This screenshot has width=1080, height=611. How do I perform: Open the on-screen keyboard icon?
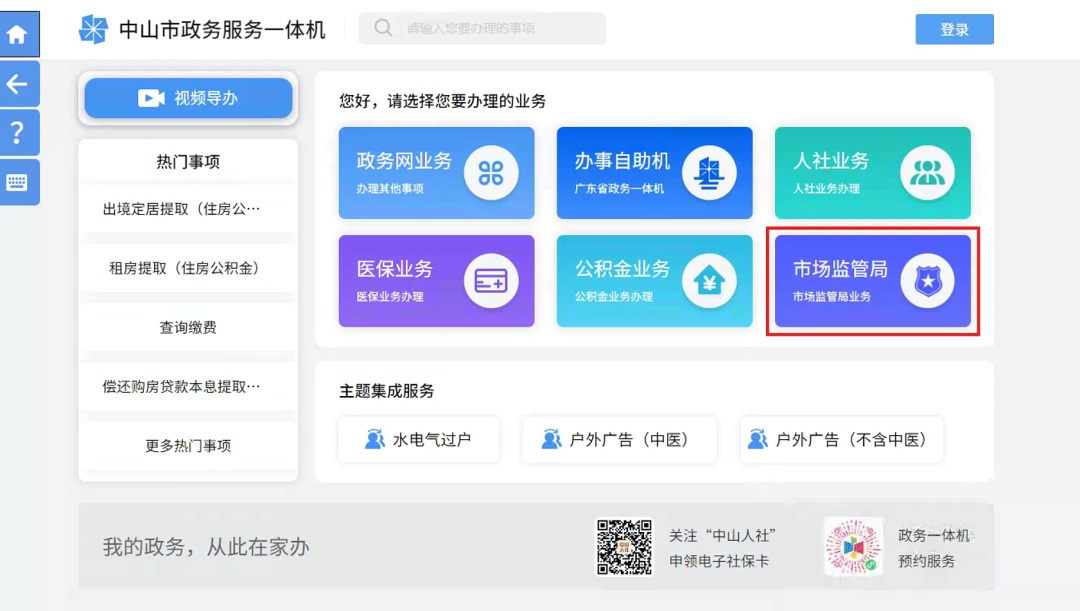click(19, 181)
